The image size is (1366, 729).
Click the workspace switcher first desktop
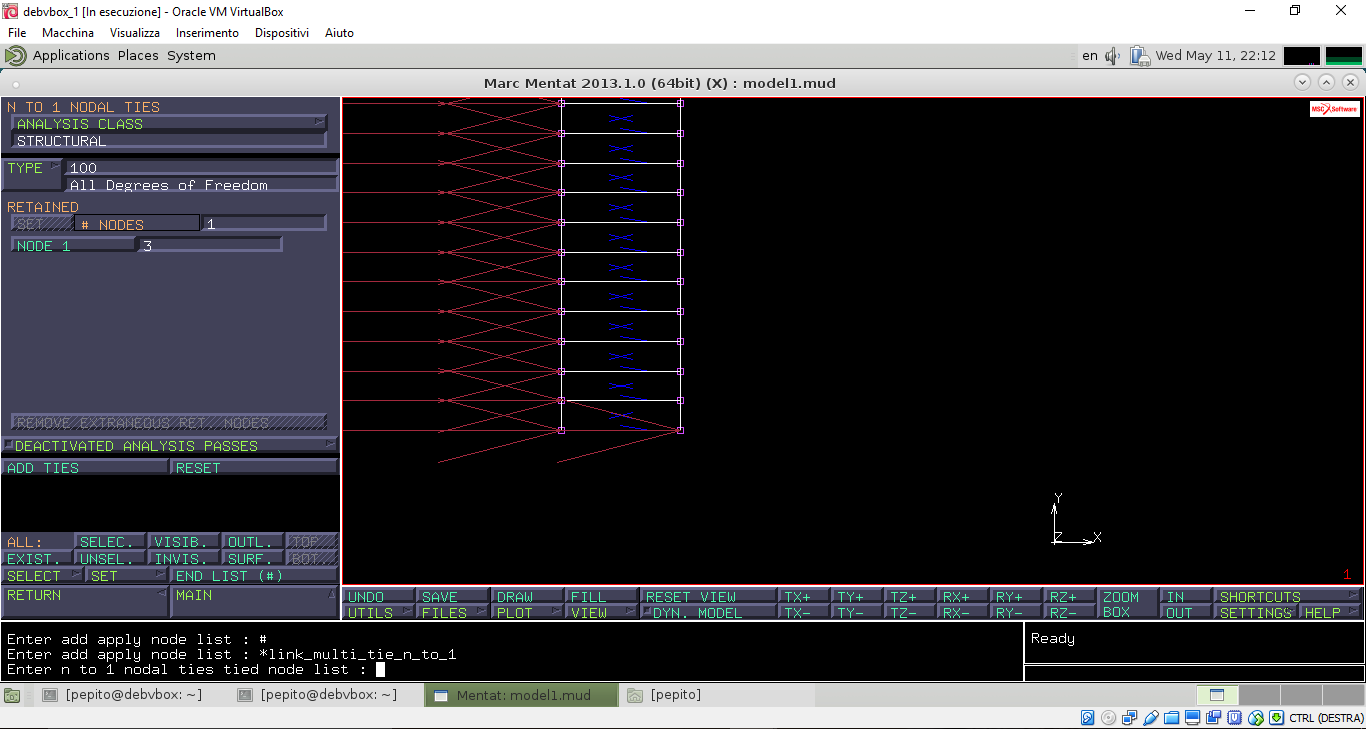pyautogui.click(x=1216, y=695)
